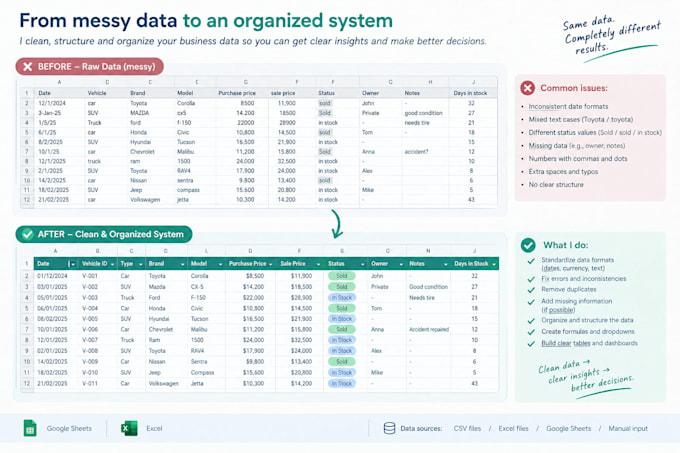Click the checkmark beside Build clear tables
Viewport: 680px width, 453px height.
(531, 344)
